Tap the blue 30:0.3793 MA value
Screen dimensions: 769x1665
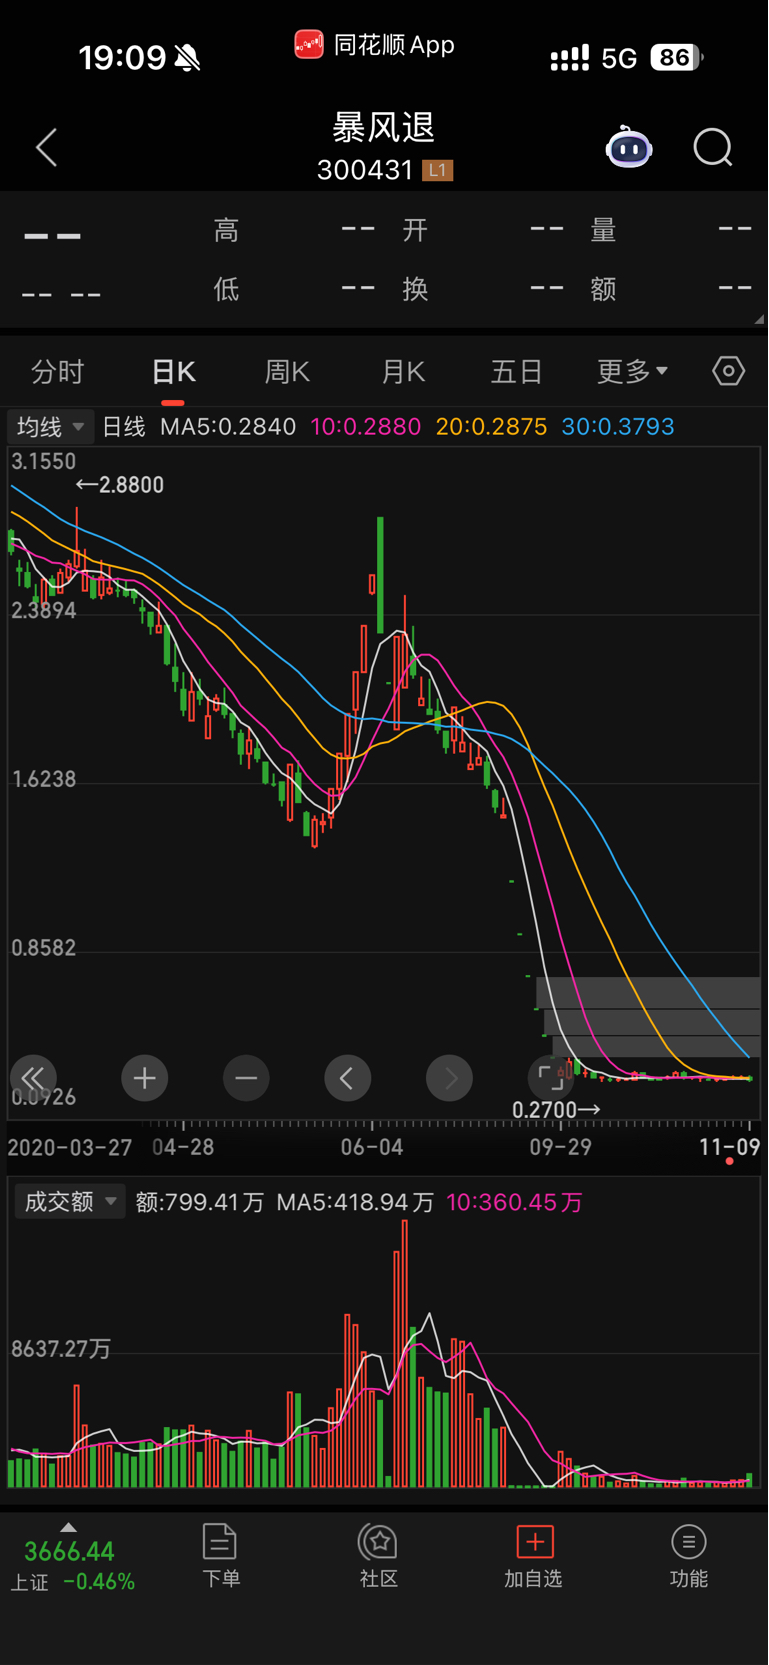[618, 427]
